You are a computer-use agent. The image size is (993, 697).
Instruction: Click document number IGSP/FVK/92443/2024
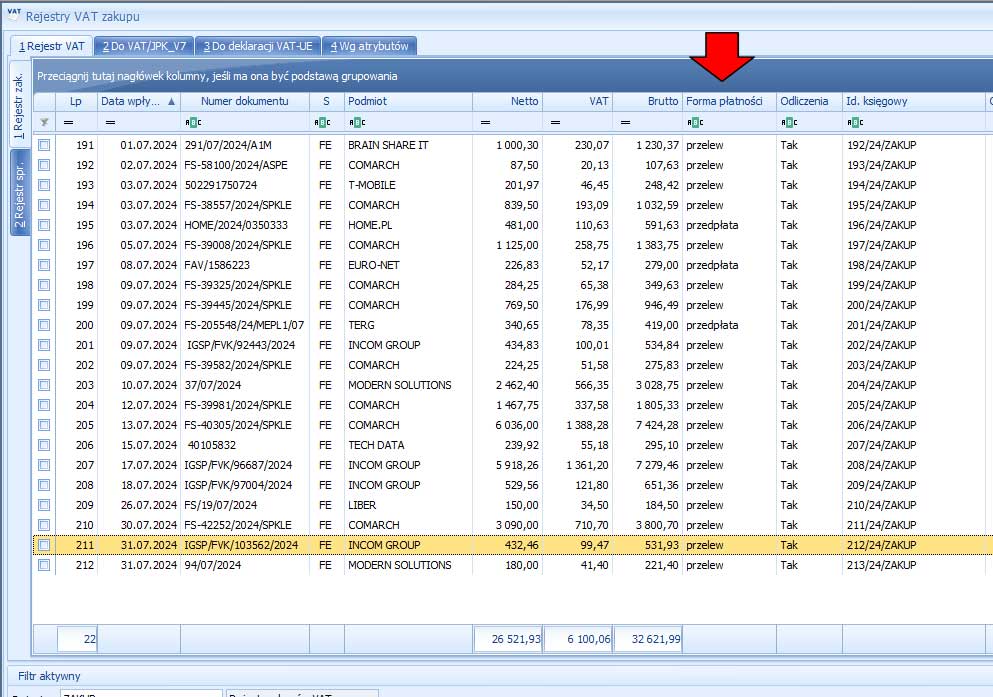point(241,345)
